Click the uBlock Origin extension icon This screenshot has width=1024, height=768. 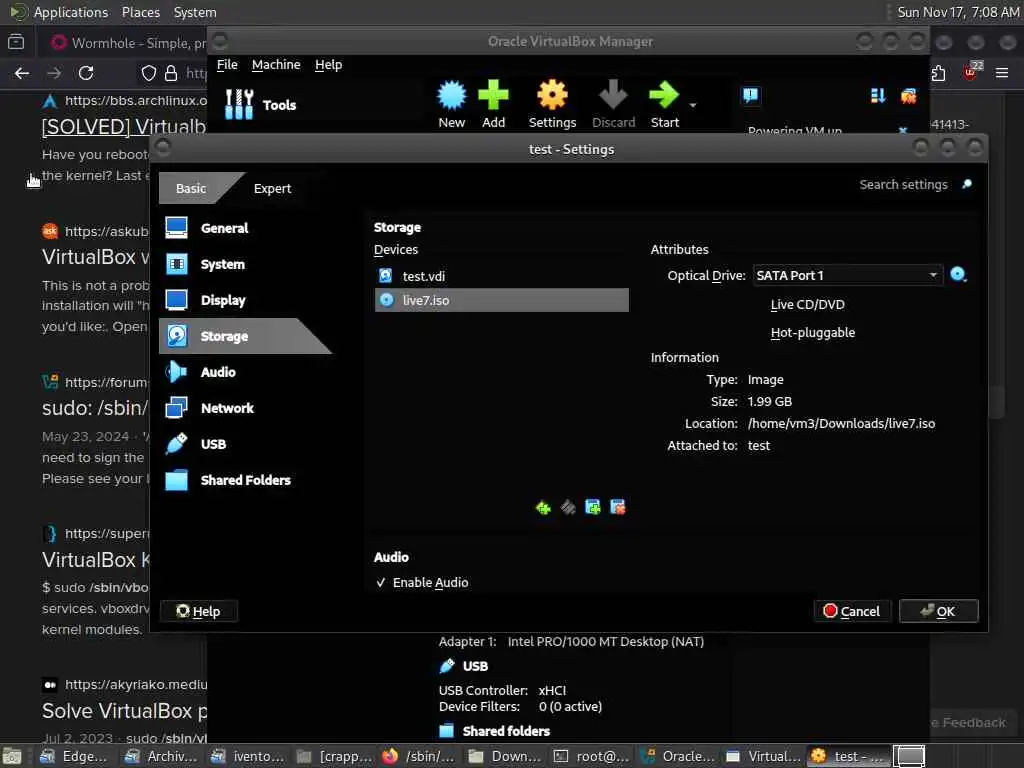click(x=971, y=72)
